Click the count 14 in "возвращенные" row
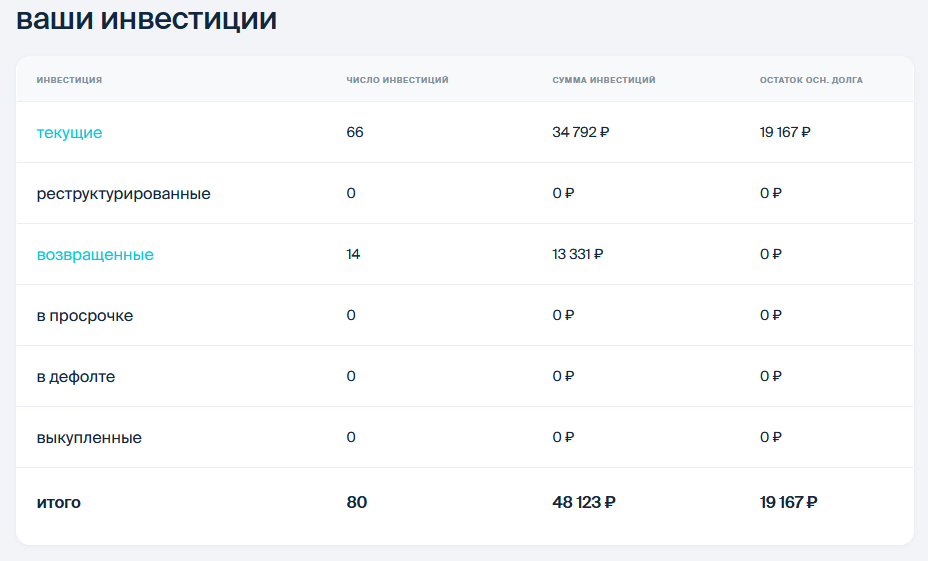Image resolution: width=928 pixels, height=561 pixels. 353,255
